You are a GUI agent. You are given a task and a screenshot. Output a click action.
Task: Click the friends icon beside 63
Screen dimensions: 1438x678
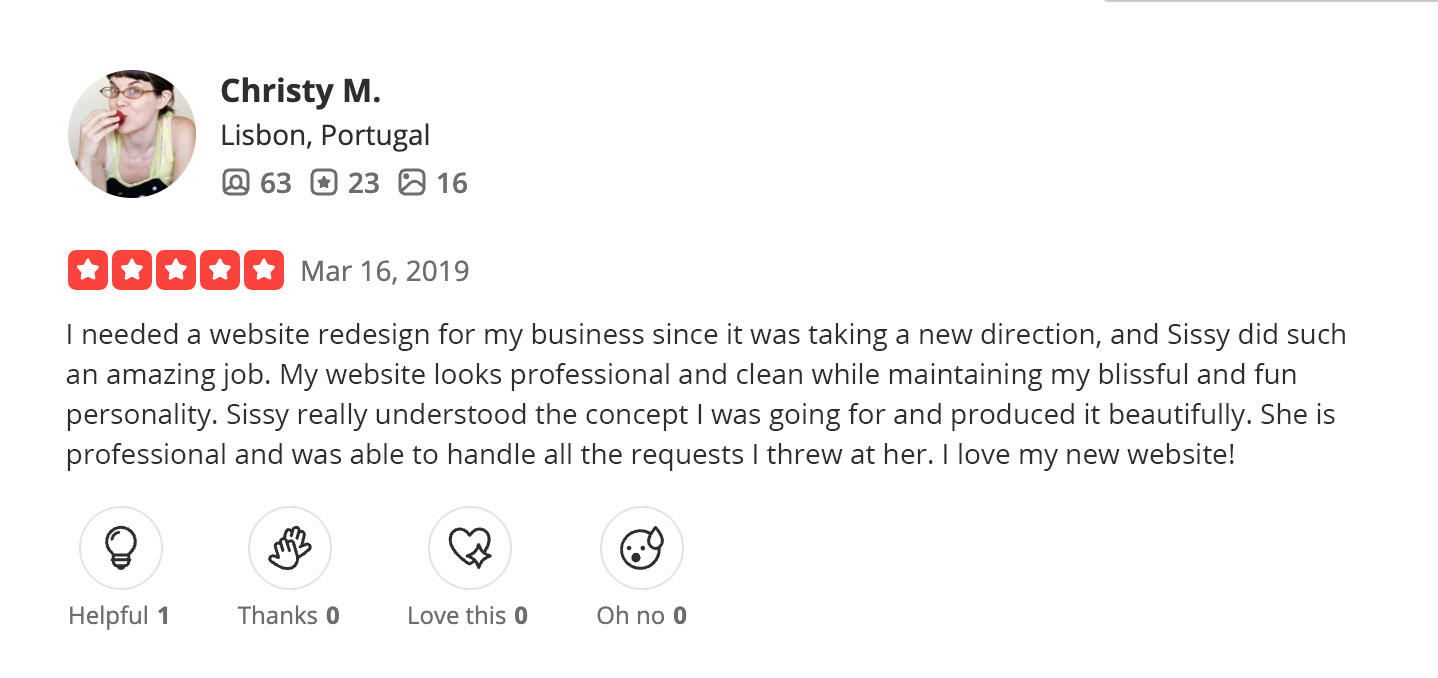(x=235, y=183)
